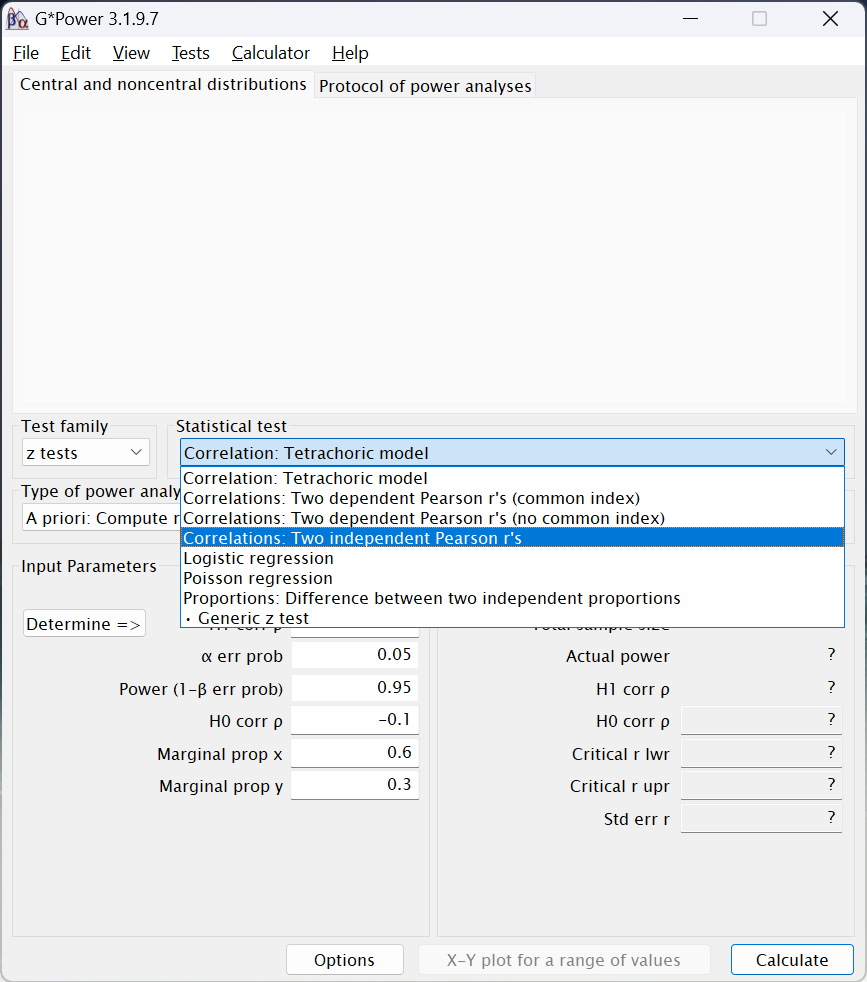Open the Calculator menu

[271, 53]
